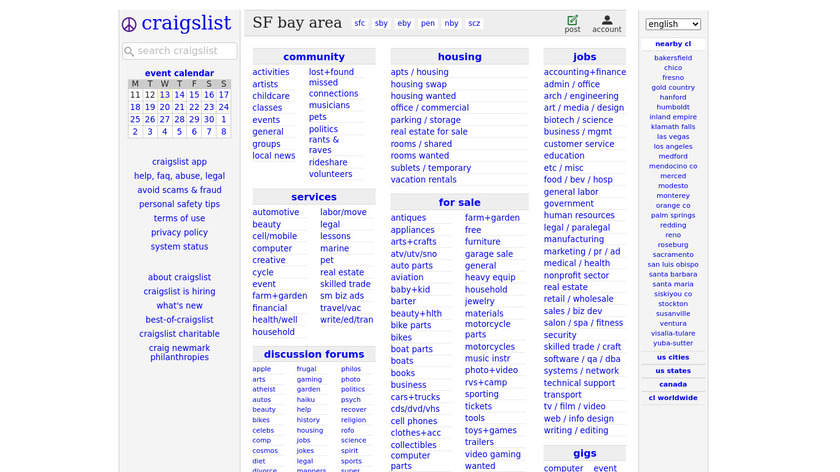
Task: Expand the canada section
Action: (673, 384)
